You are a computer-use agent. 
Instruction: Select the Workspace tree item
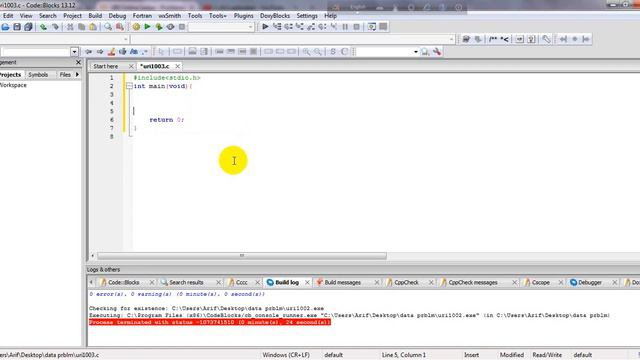pos(13,85)
